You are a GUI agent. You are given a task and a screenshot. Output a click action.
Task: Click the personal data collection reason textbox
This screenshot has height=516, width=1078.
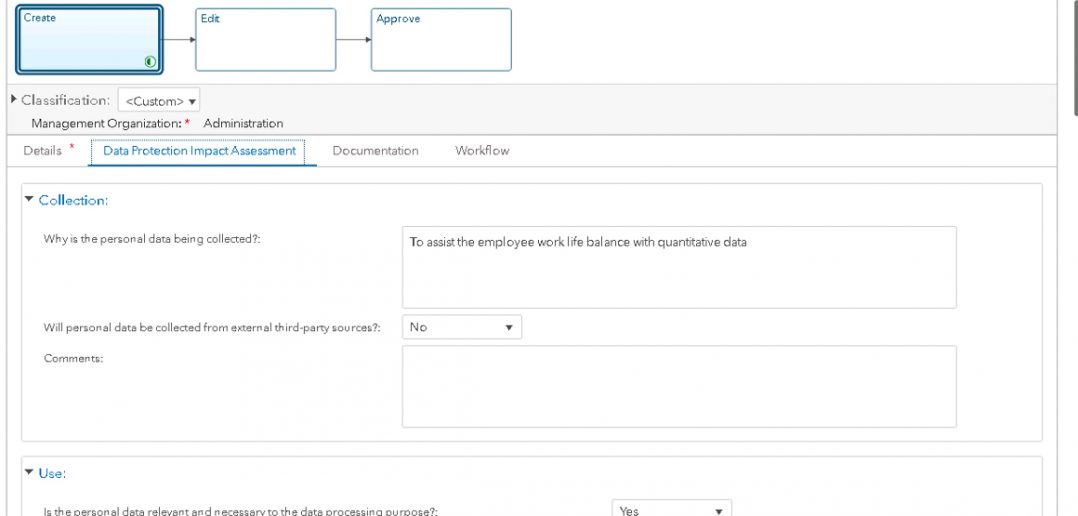(x=679, y=267)
